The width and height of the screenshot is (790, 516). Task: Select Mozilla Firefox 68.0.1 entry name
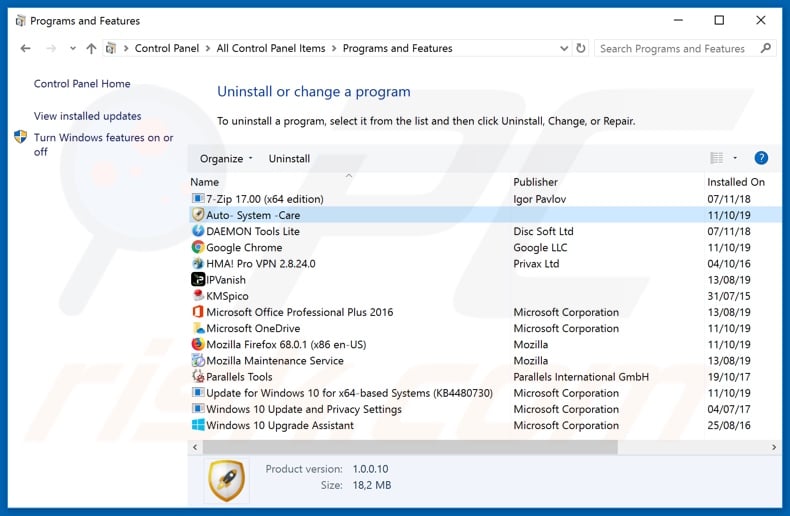pyautogui.click(x=286, y=344)
